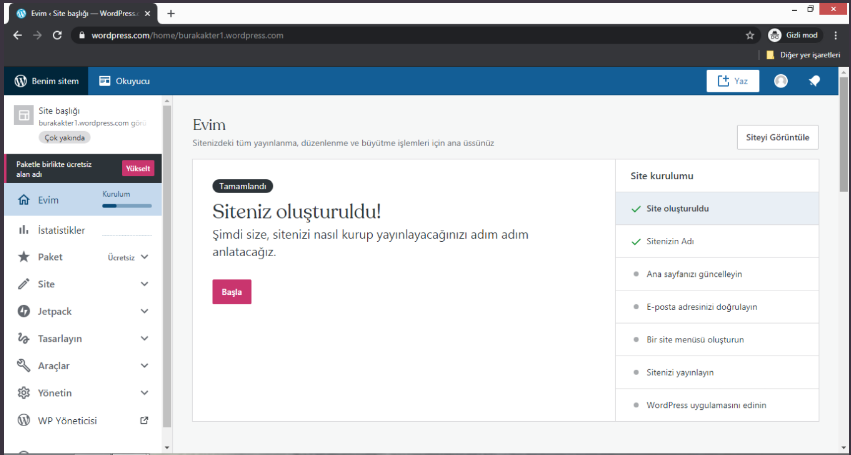The height and width of the screenshot is (455, 851).
Task: Click the Jetpack sidebar icon
Action: [24, 311]
